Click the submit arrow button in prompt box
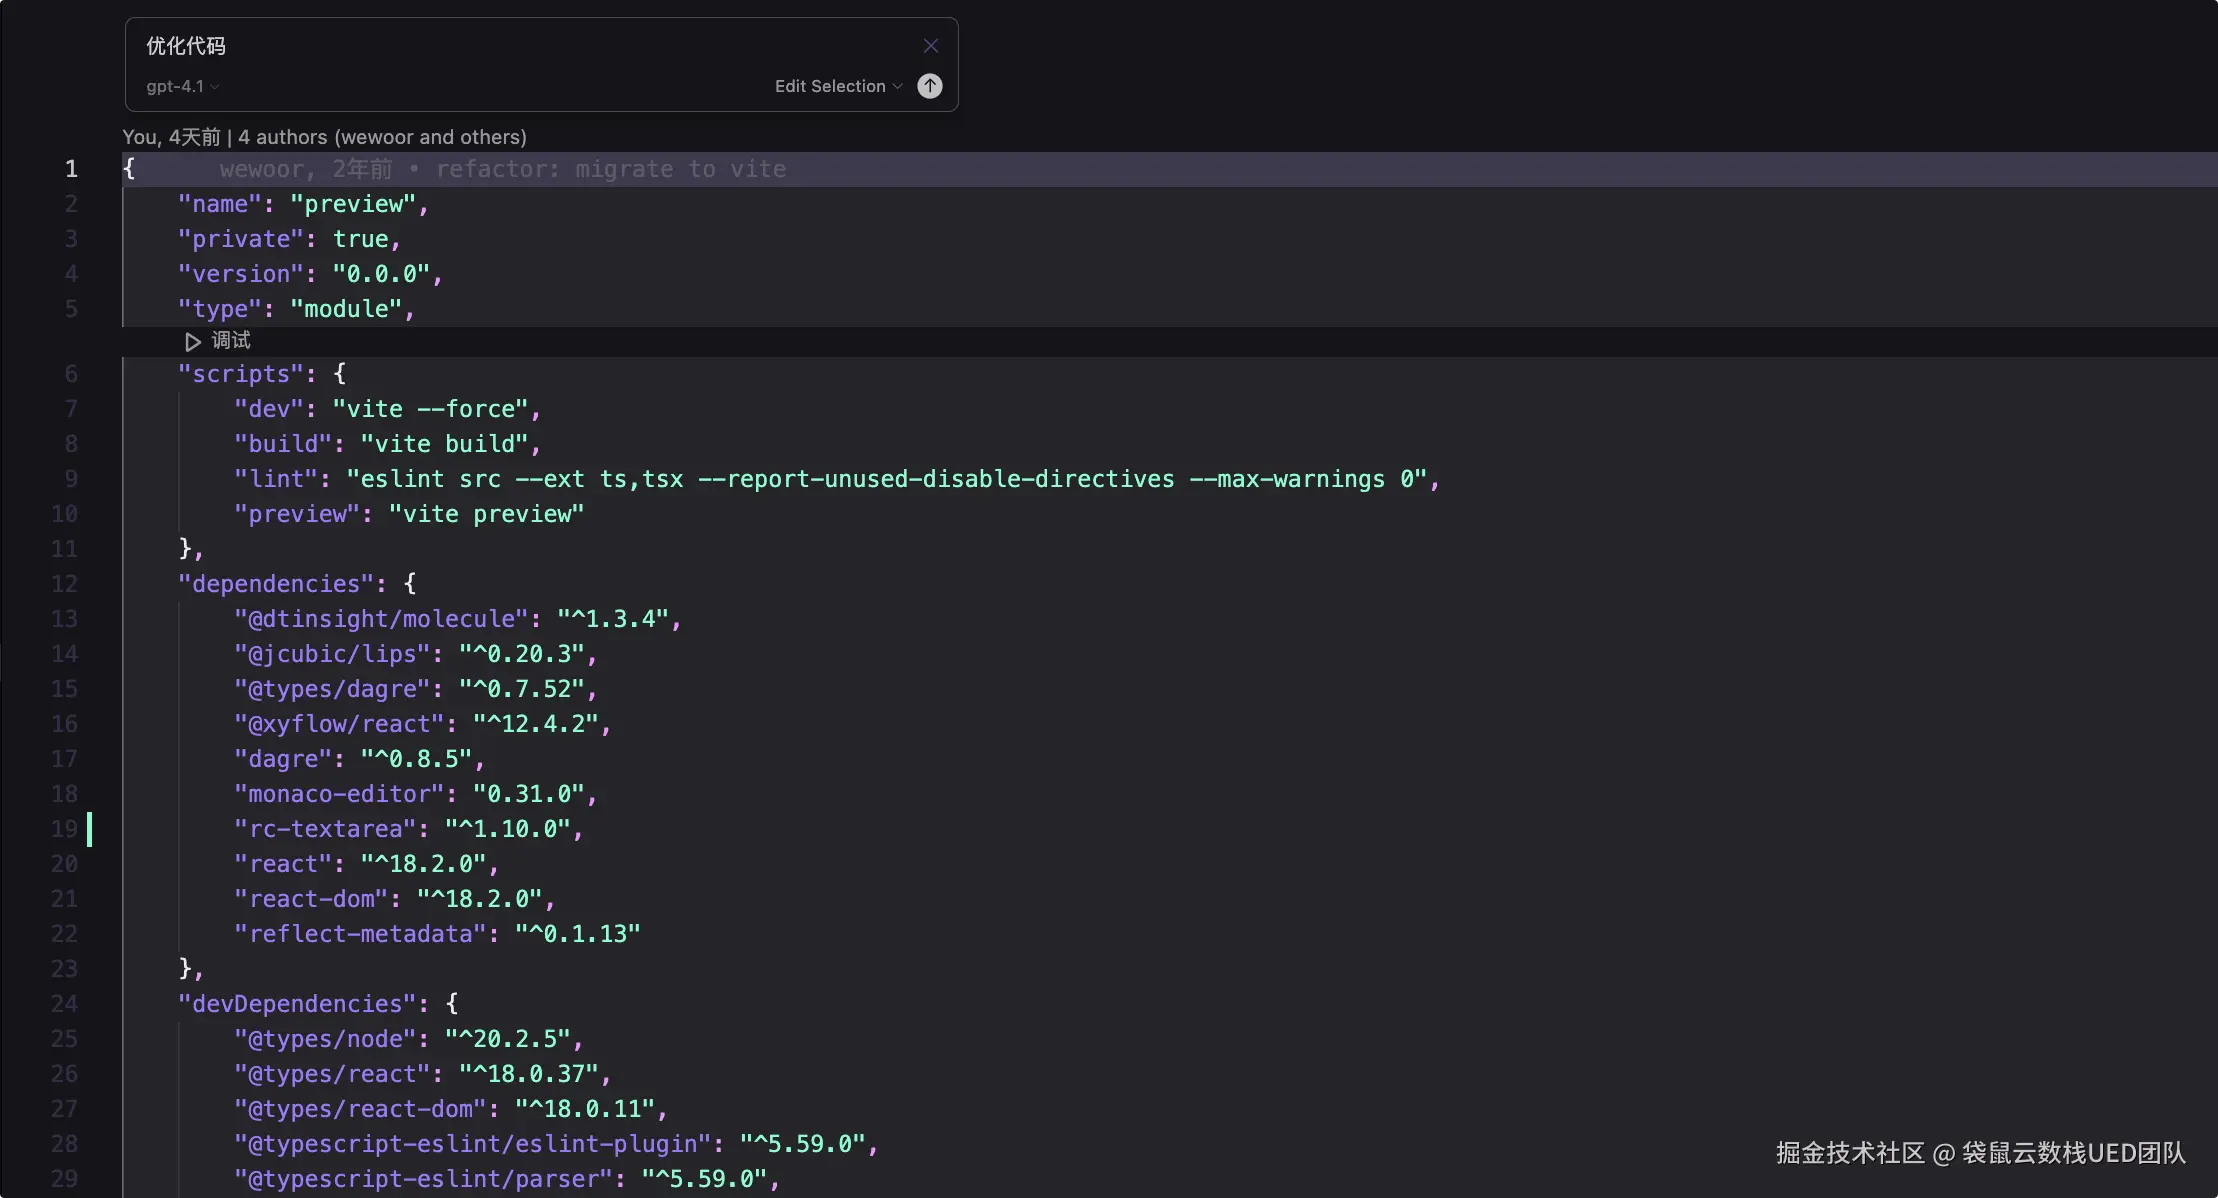 tap(930, 86)
